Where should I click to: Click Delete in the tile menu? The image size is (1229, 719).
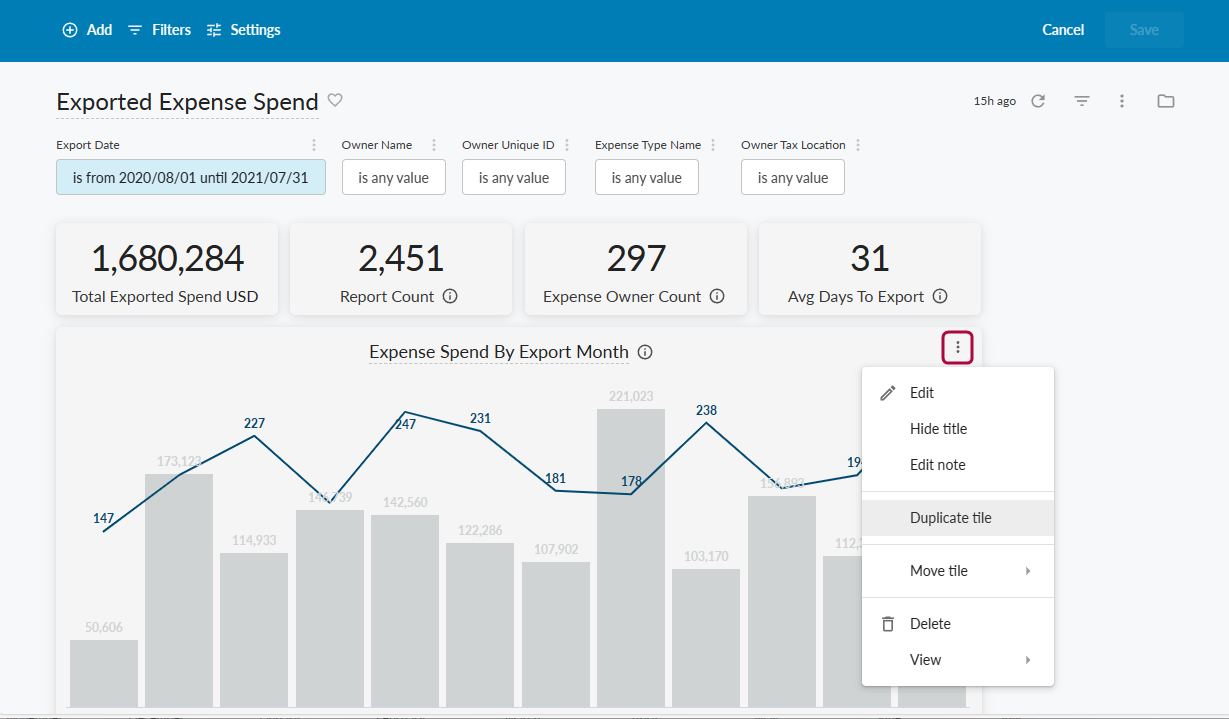(x=930, y=624)
